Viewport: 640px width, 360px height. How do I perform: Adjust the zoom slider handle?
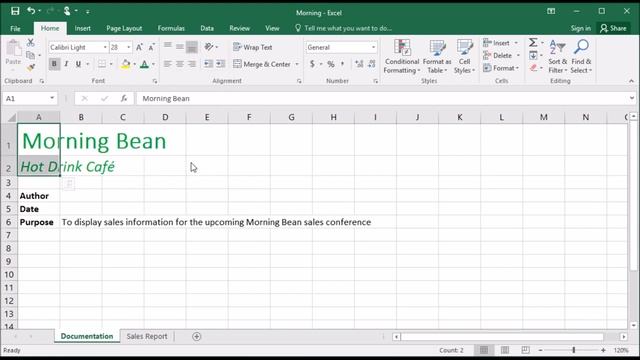[x=573, y=350]
